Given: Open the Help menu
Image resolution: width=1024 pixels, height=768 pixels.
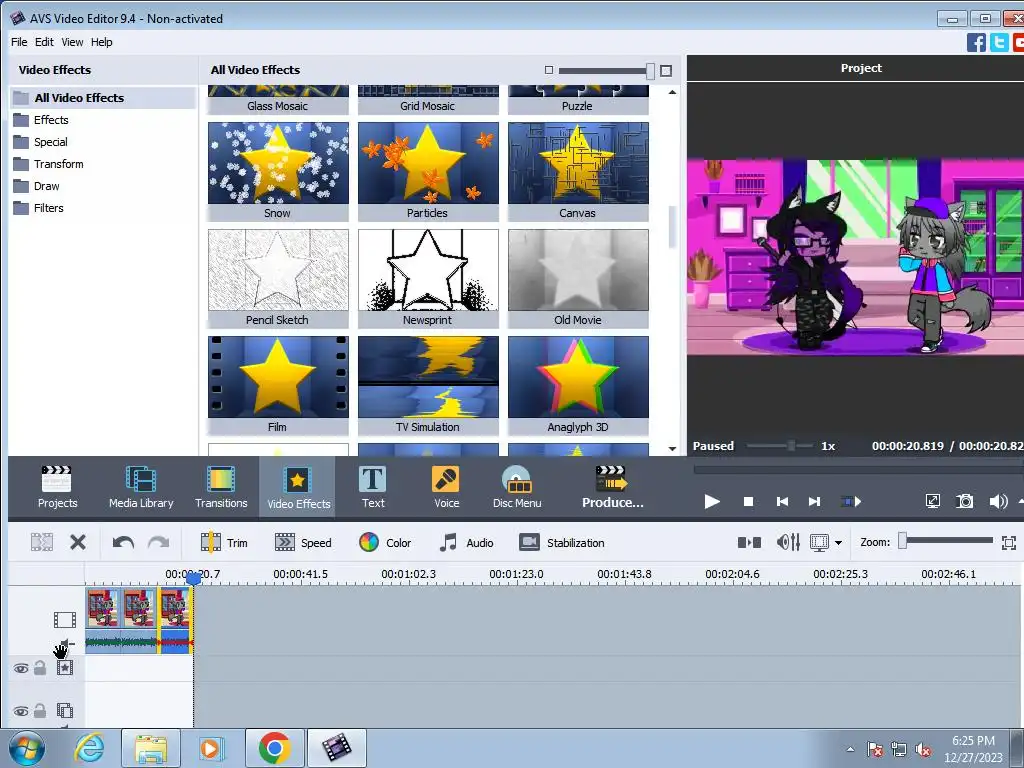Looking at the screenshot, I should [101, 42].
